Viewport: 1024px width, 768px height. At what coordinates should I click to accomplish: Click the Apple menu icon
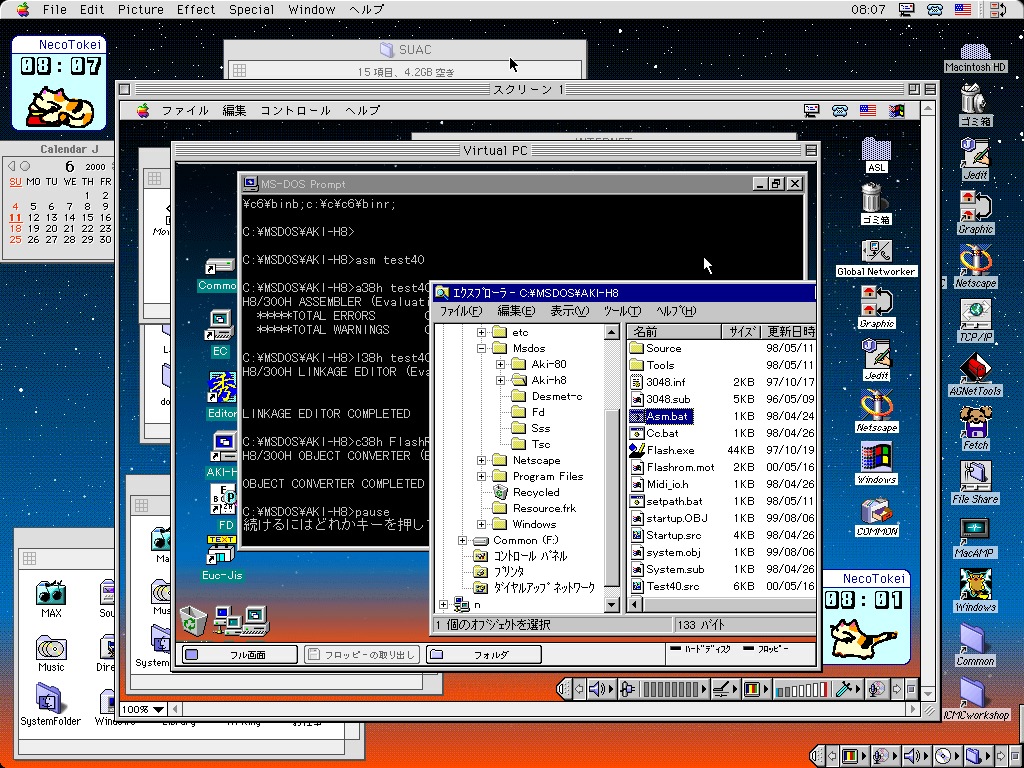pos(24,9)
